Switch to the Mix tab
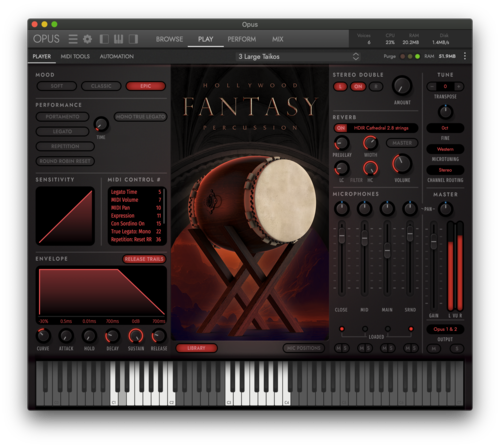500x447 pixels. [x=277, y=39]
